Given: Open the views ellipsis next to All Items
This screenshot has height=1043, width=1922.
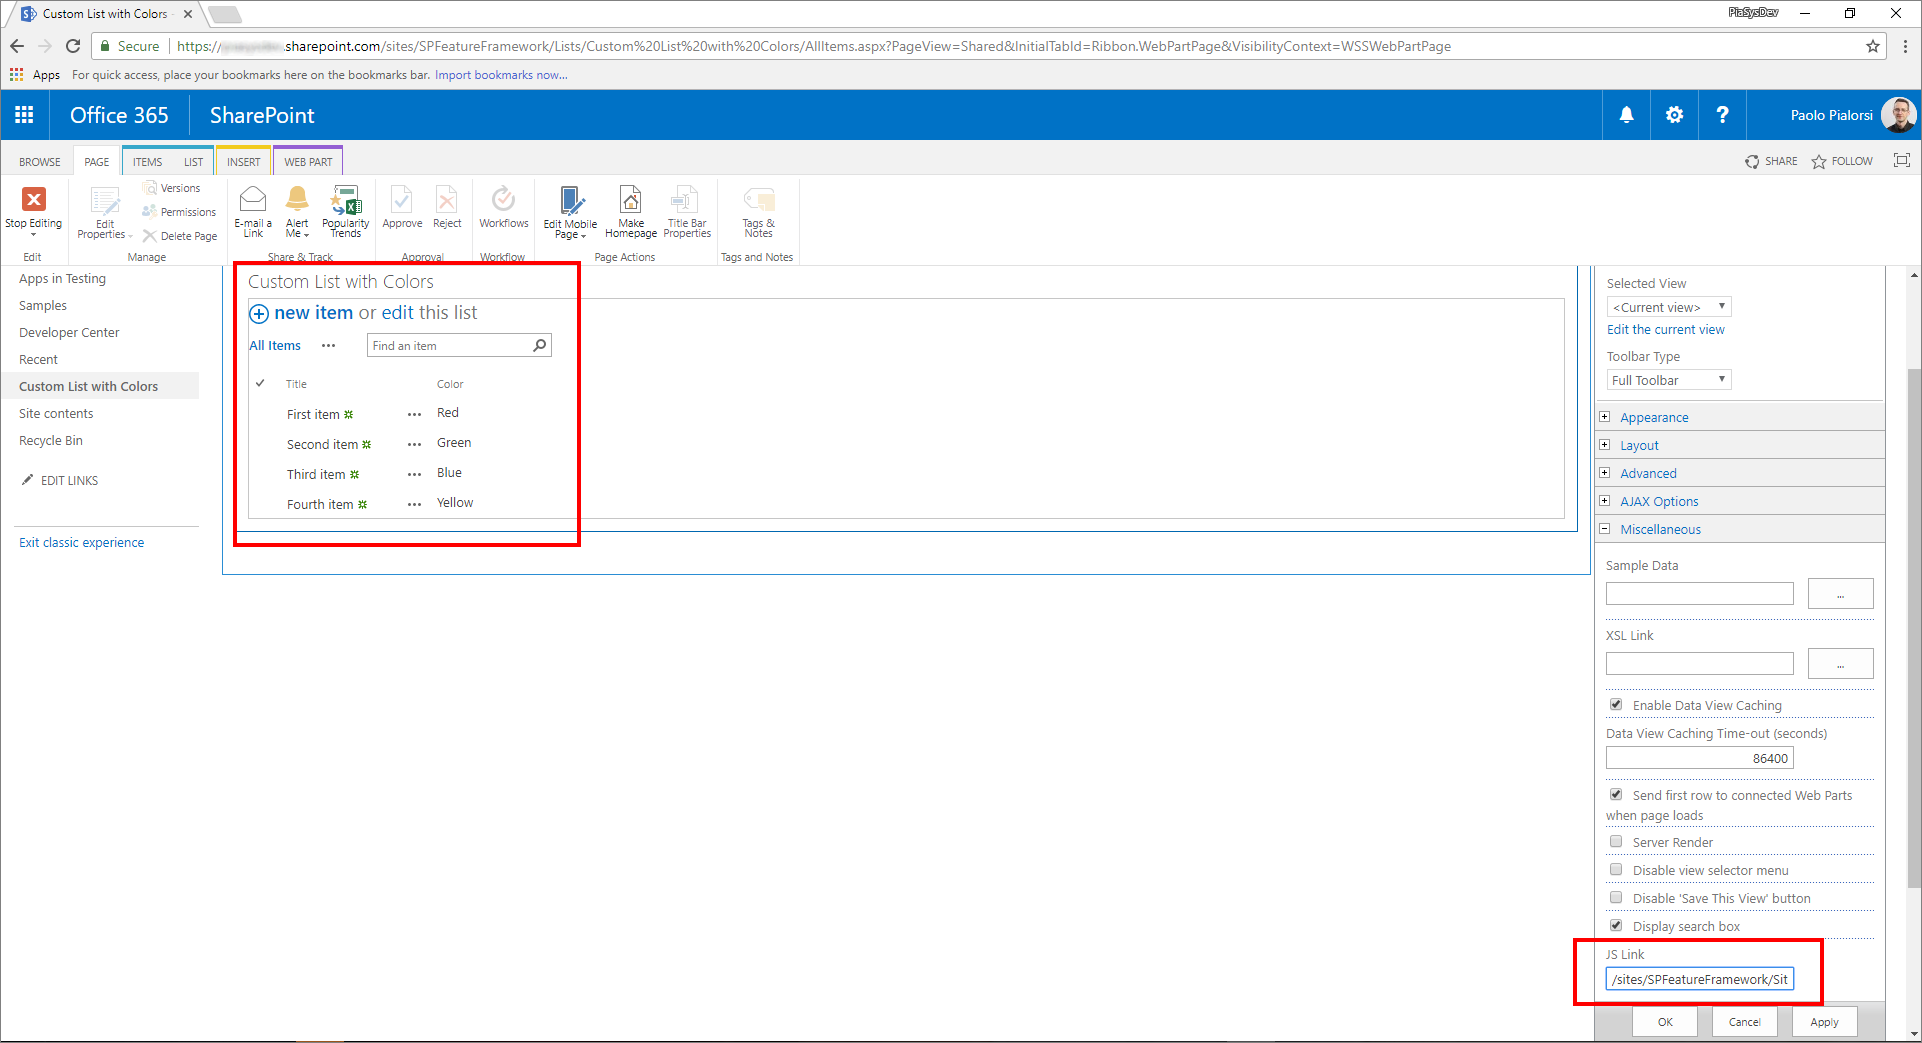Looking at the screenshot, I should tap(328, 345).
